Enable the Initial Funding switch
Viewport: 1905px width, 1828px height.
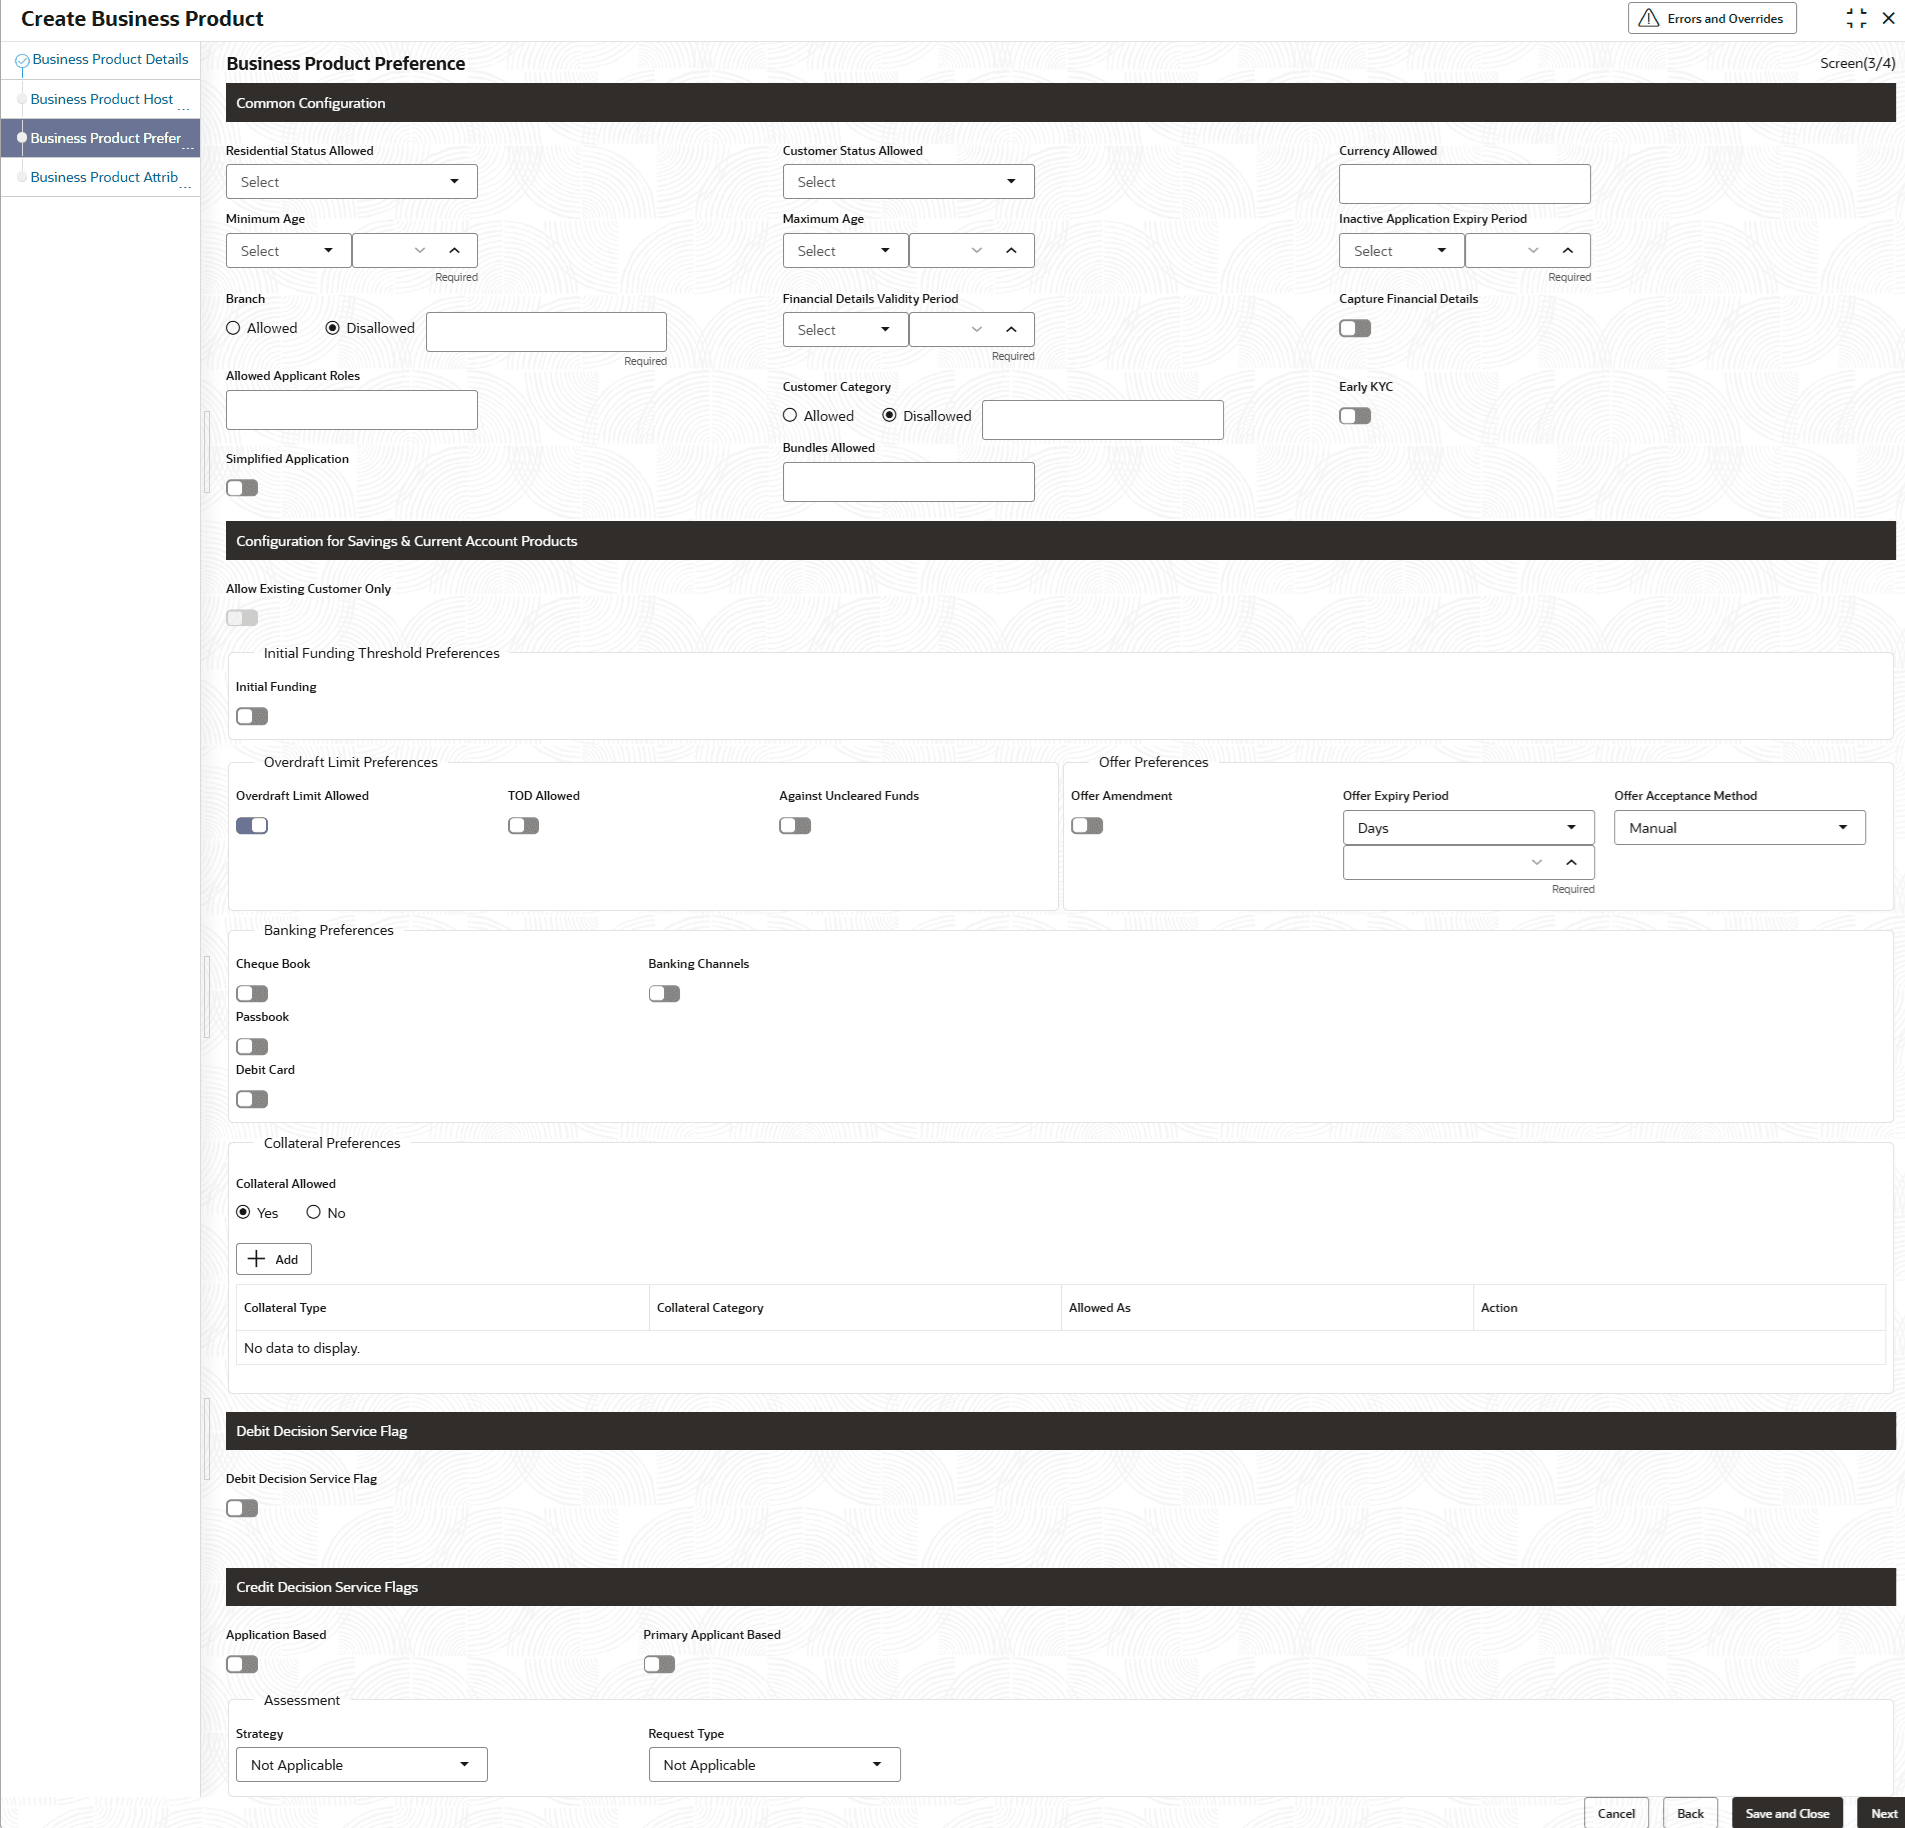(x=252, y=717)
